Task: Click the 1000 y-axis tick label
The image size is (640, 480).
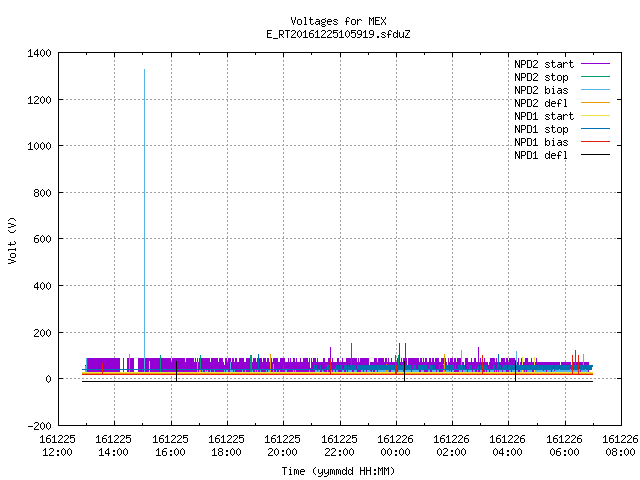Action: click(40, 146)
